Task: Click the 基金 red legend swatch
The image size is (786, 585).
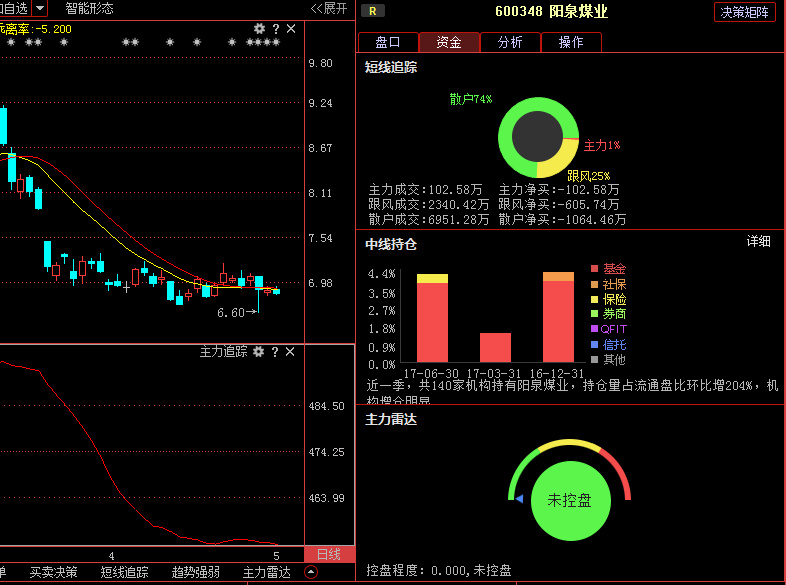Action: [594, 269]
